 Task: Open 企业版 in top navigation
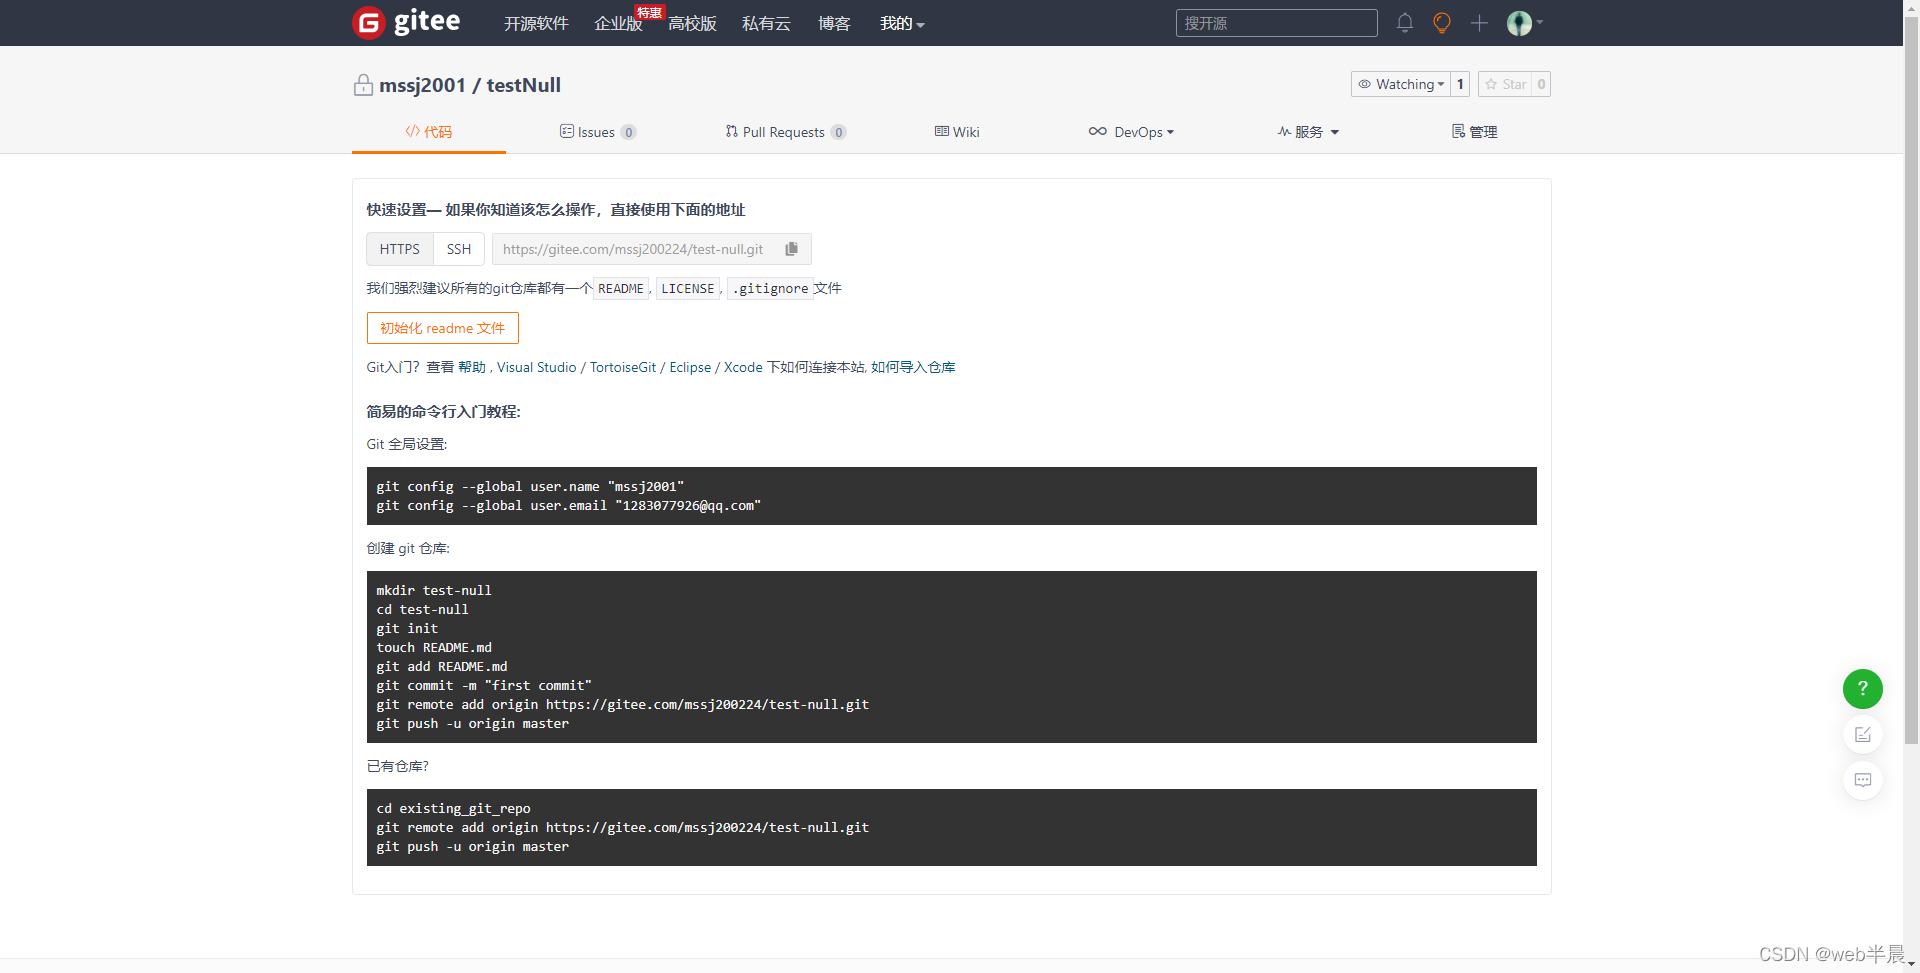click(618, 23)
